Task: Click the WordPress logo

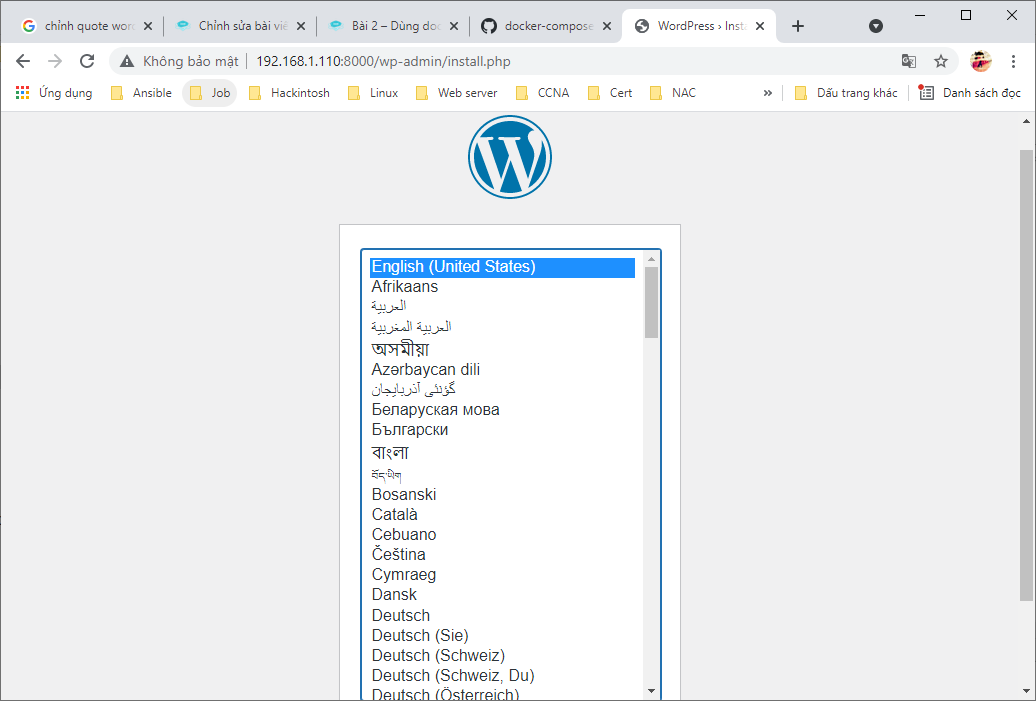Action: pos(509,156)
